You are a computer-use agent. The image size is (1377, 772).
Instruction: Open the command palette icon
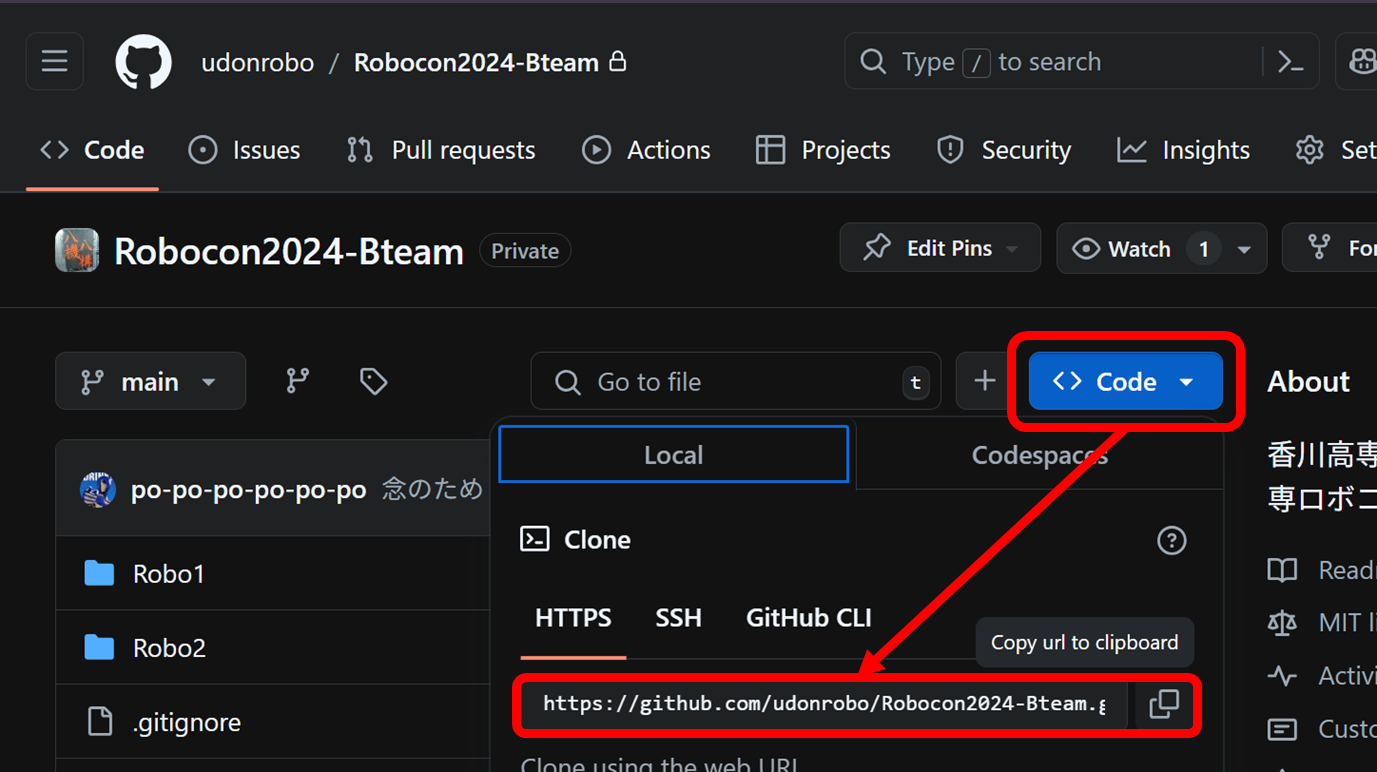click(1291, 62)
